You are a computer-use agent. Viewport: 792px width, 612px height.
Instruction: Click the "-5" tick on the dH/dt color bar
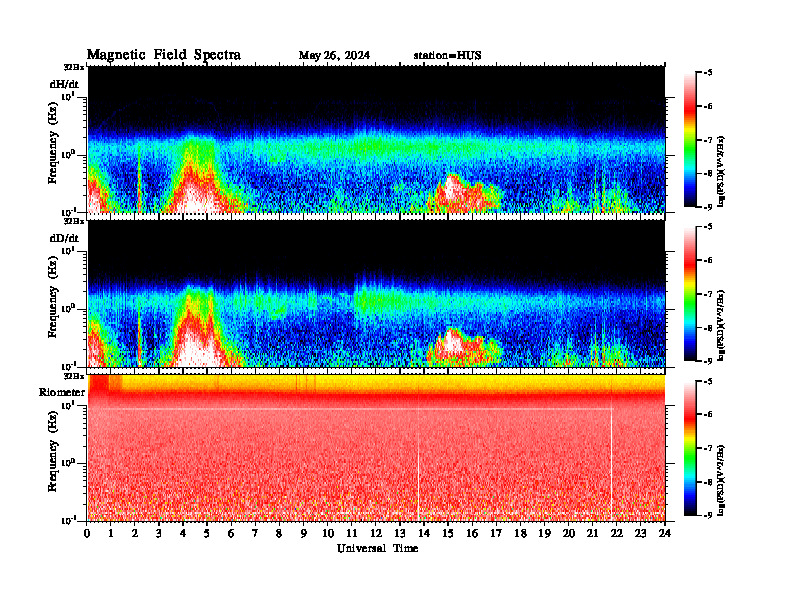coord(708,73)
